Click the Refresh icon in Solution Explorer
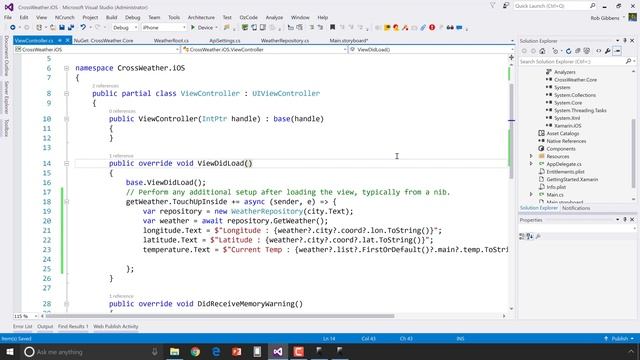 coord(568,51)
